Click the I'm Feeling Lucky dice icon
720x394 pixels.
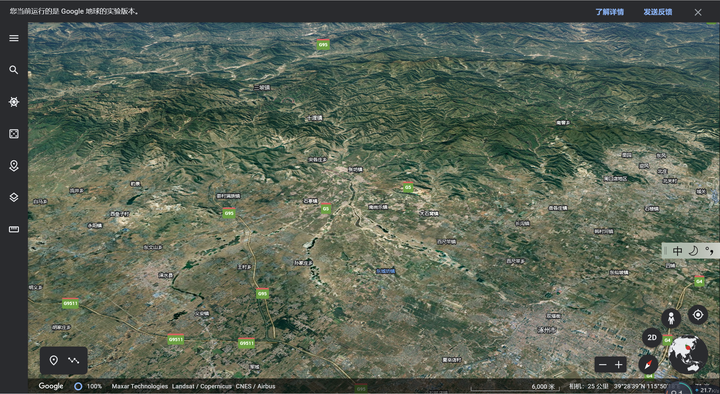[x=14, y=134]
